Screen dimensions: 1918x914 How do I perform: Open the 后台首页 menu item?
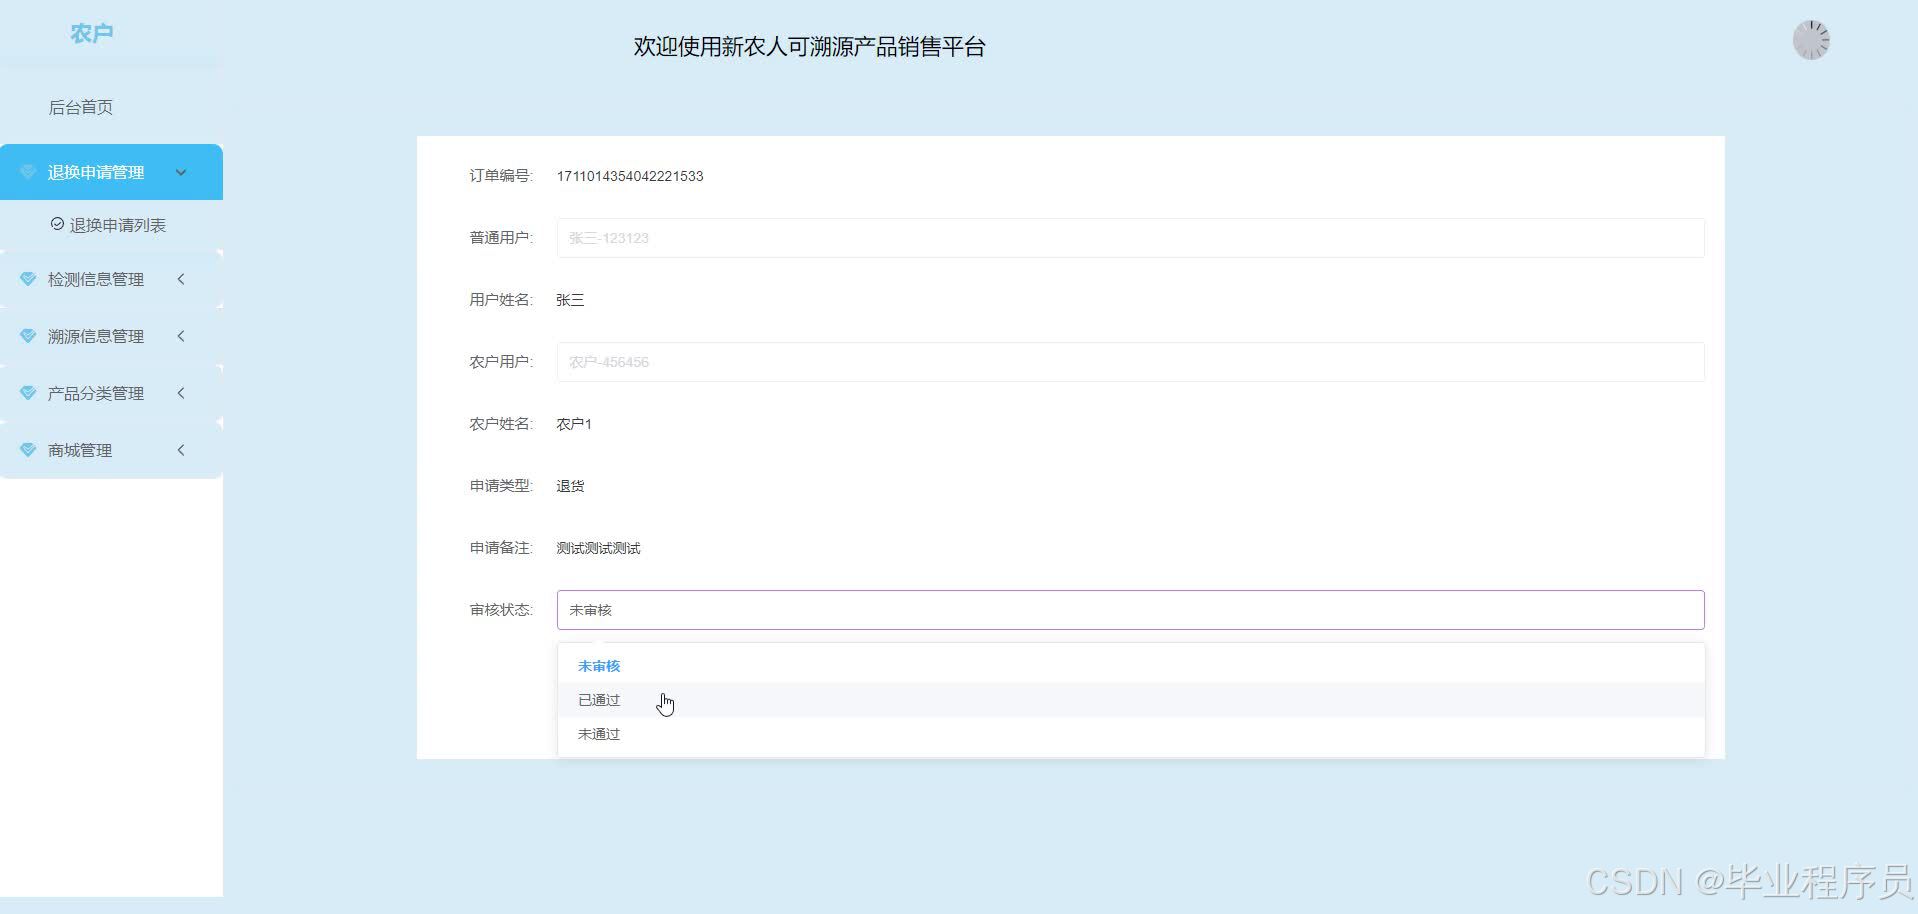point(81,107)
